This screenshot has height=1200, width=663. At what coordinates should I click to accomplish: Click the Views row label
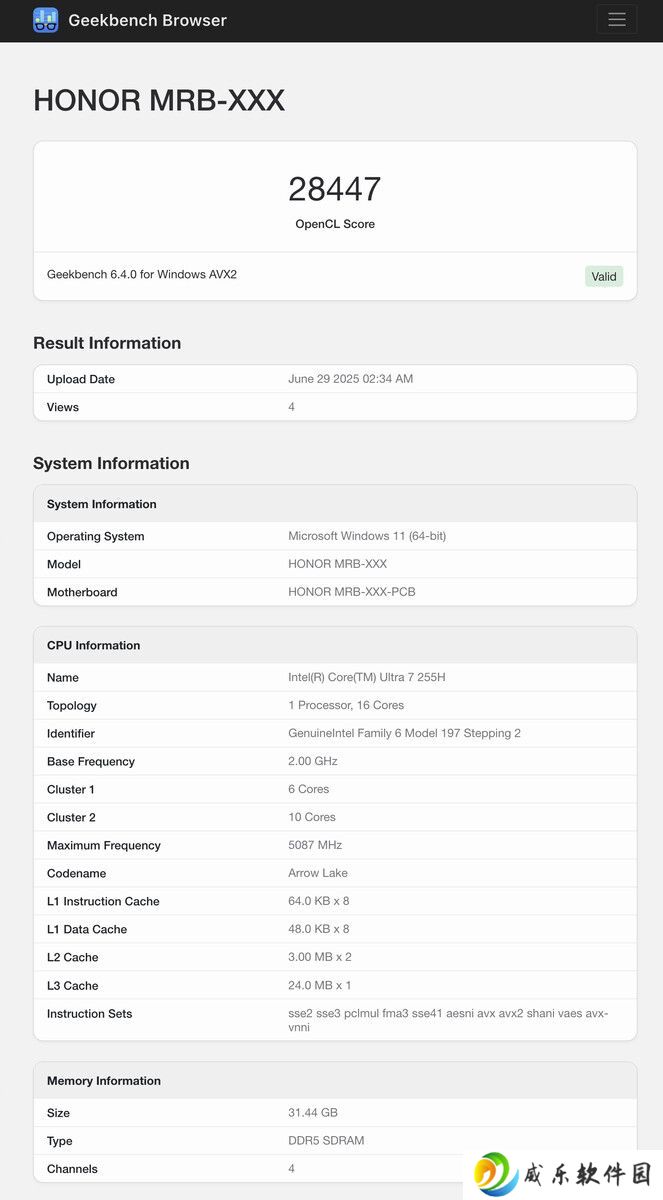(x=63, y=407)
